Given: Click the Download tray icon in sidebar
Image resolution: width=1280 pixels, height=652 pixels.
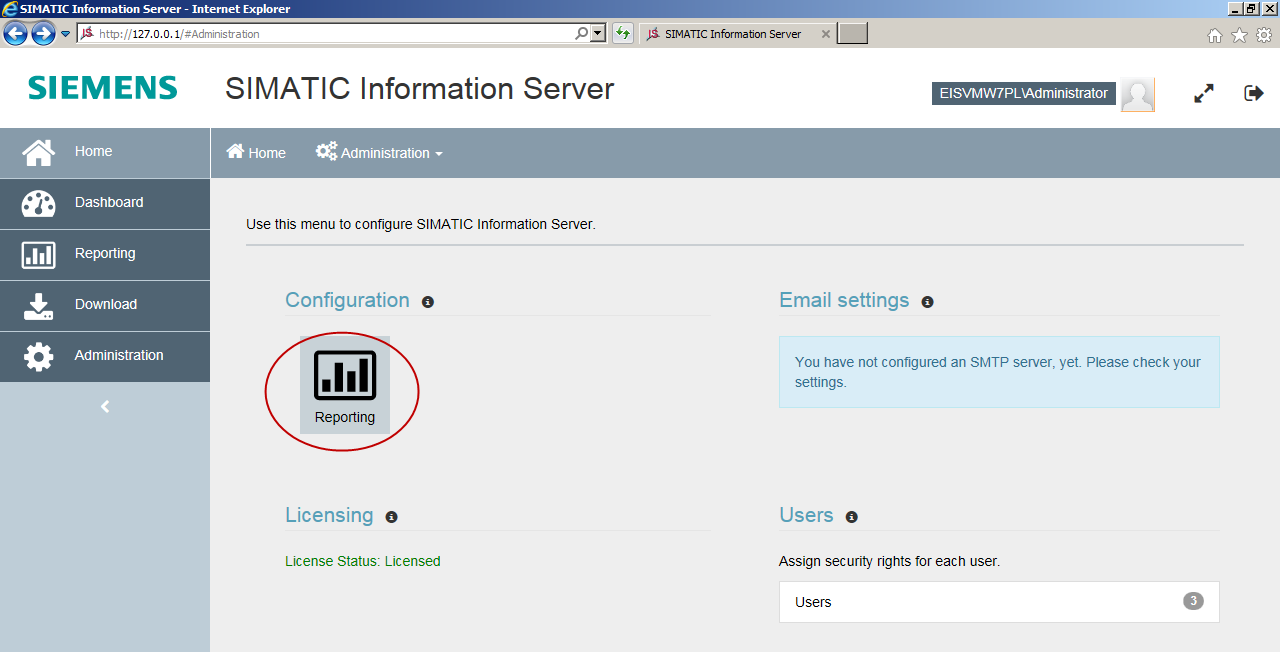Looking at the screenshot, I should (x=39, y=305).
